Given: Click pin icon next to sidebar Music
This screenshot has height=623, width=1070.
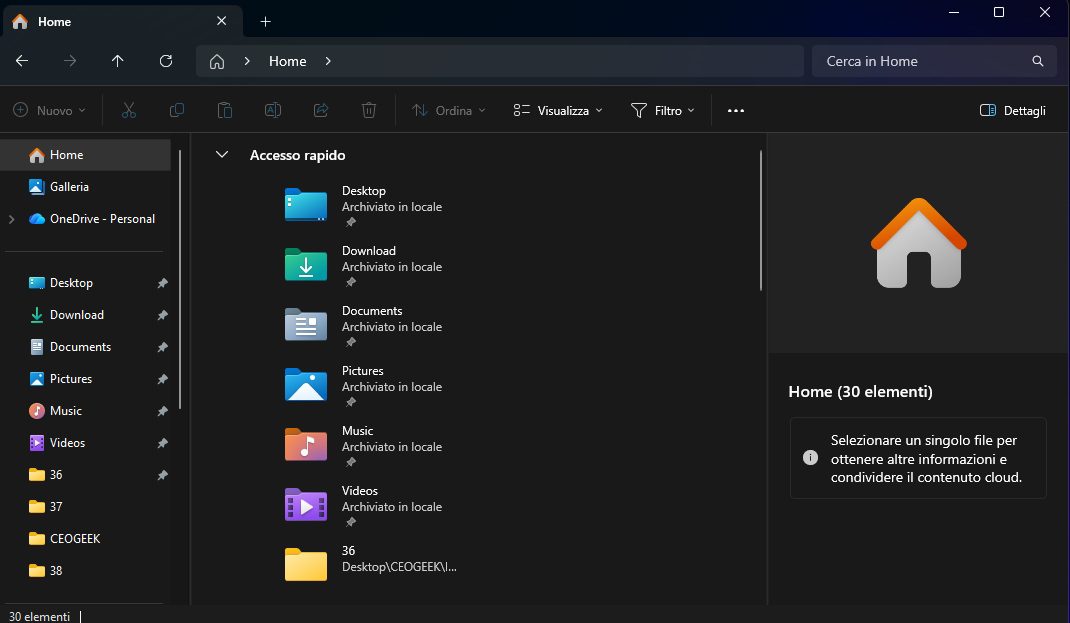Looking at the screenshot, I should pyautogui.click(x=162, y=411).
